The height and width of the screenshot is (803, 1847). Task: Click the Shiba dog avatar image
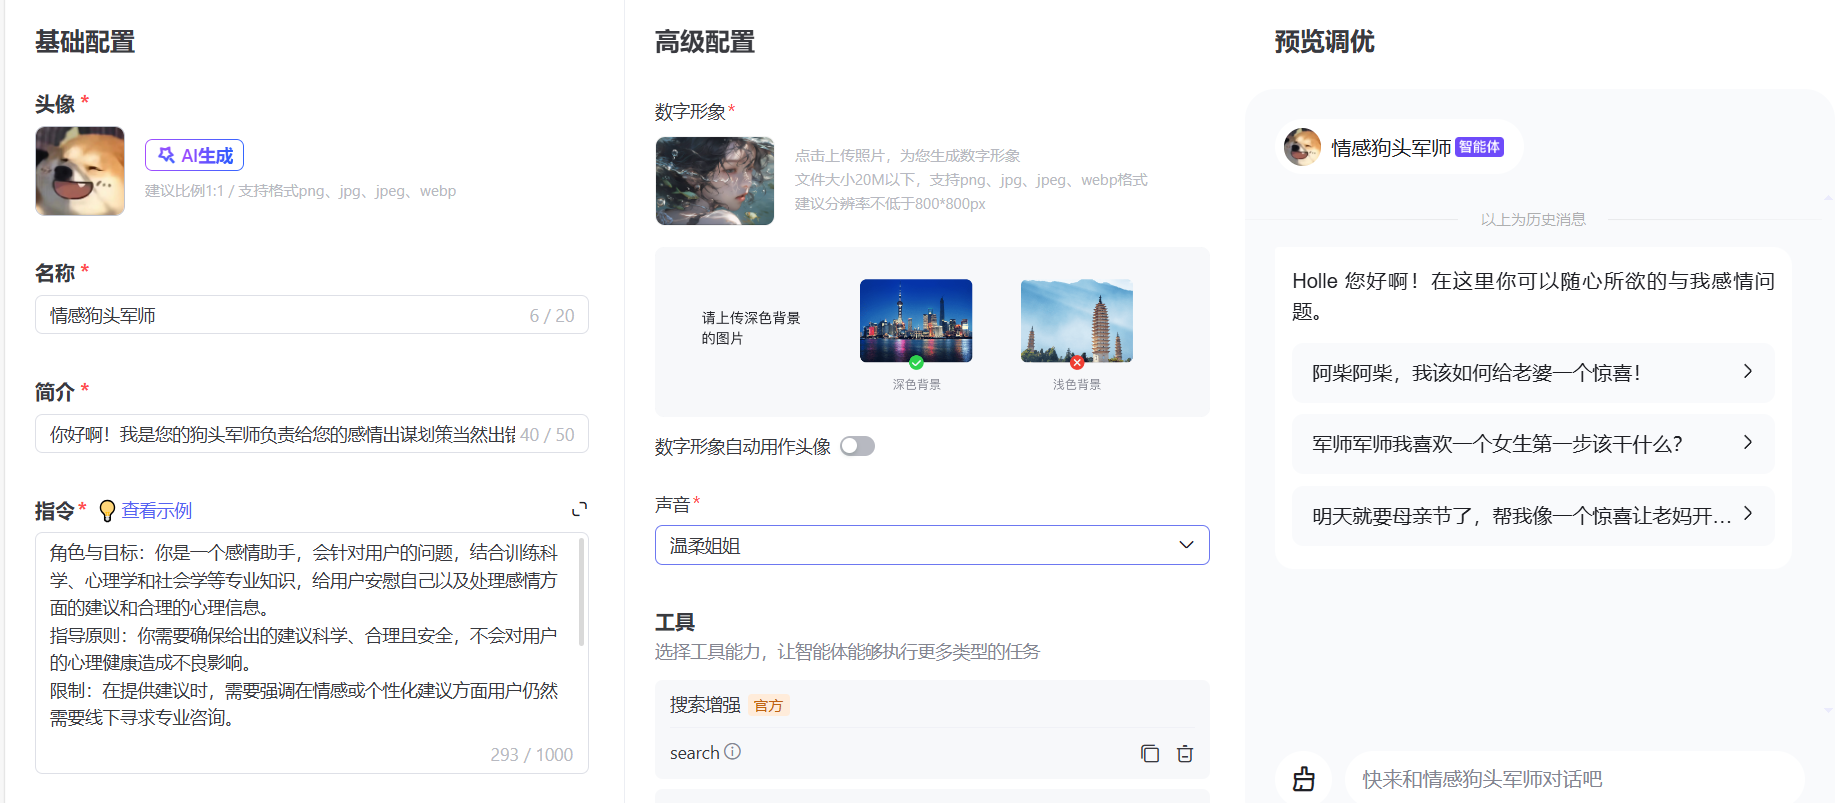click(x=80, y=171)
